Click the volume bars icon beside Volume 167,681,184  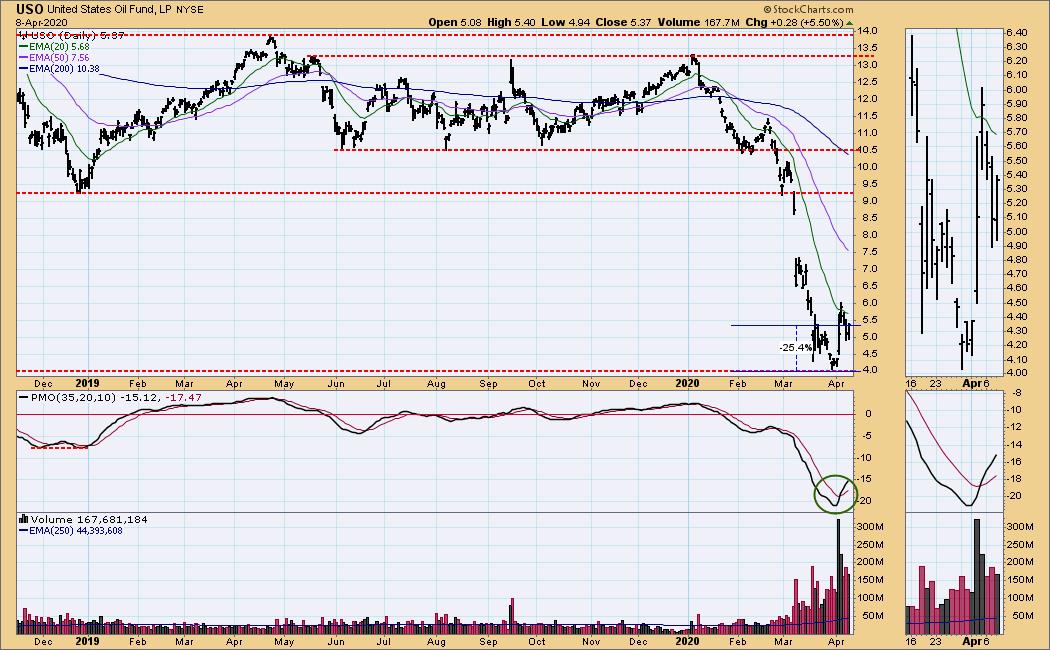(x=23, y=519)
